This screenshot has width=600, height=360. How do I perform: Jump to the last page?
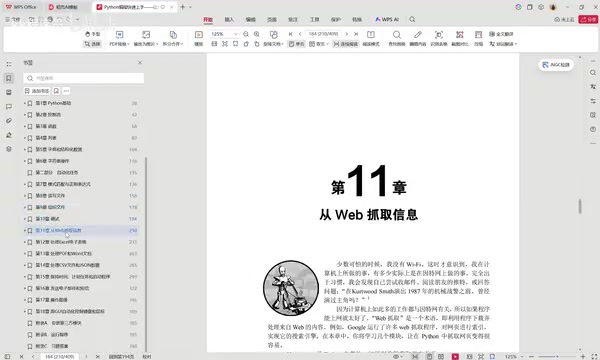tap(356, 34)
